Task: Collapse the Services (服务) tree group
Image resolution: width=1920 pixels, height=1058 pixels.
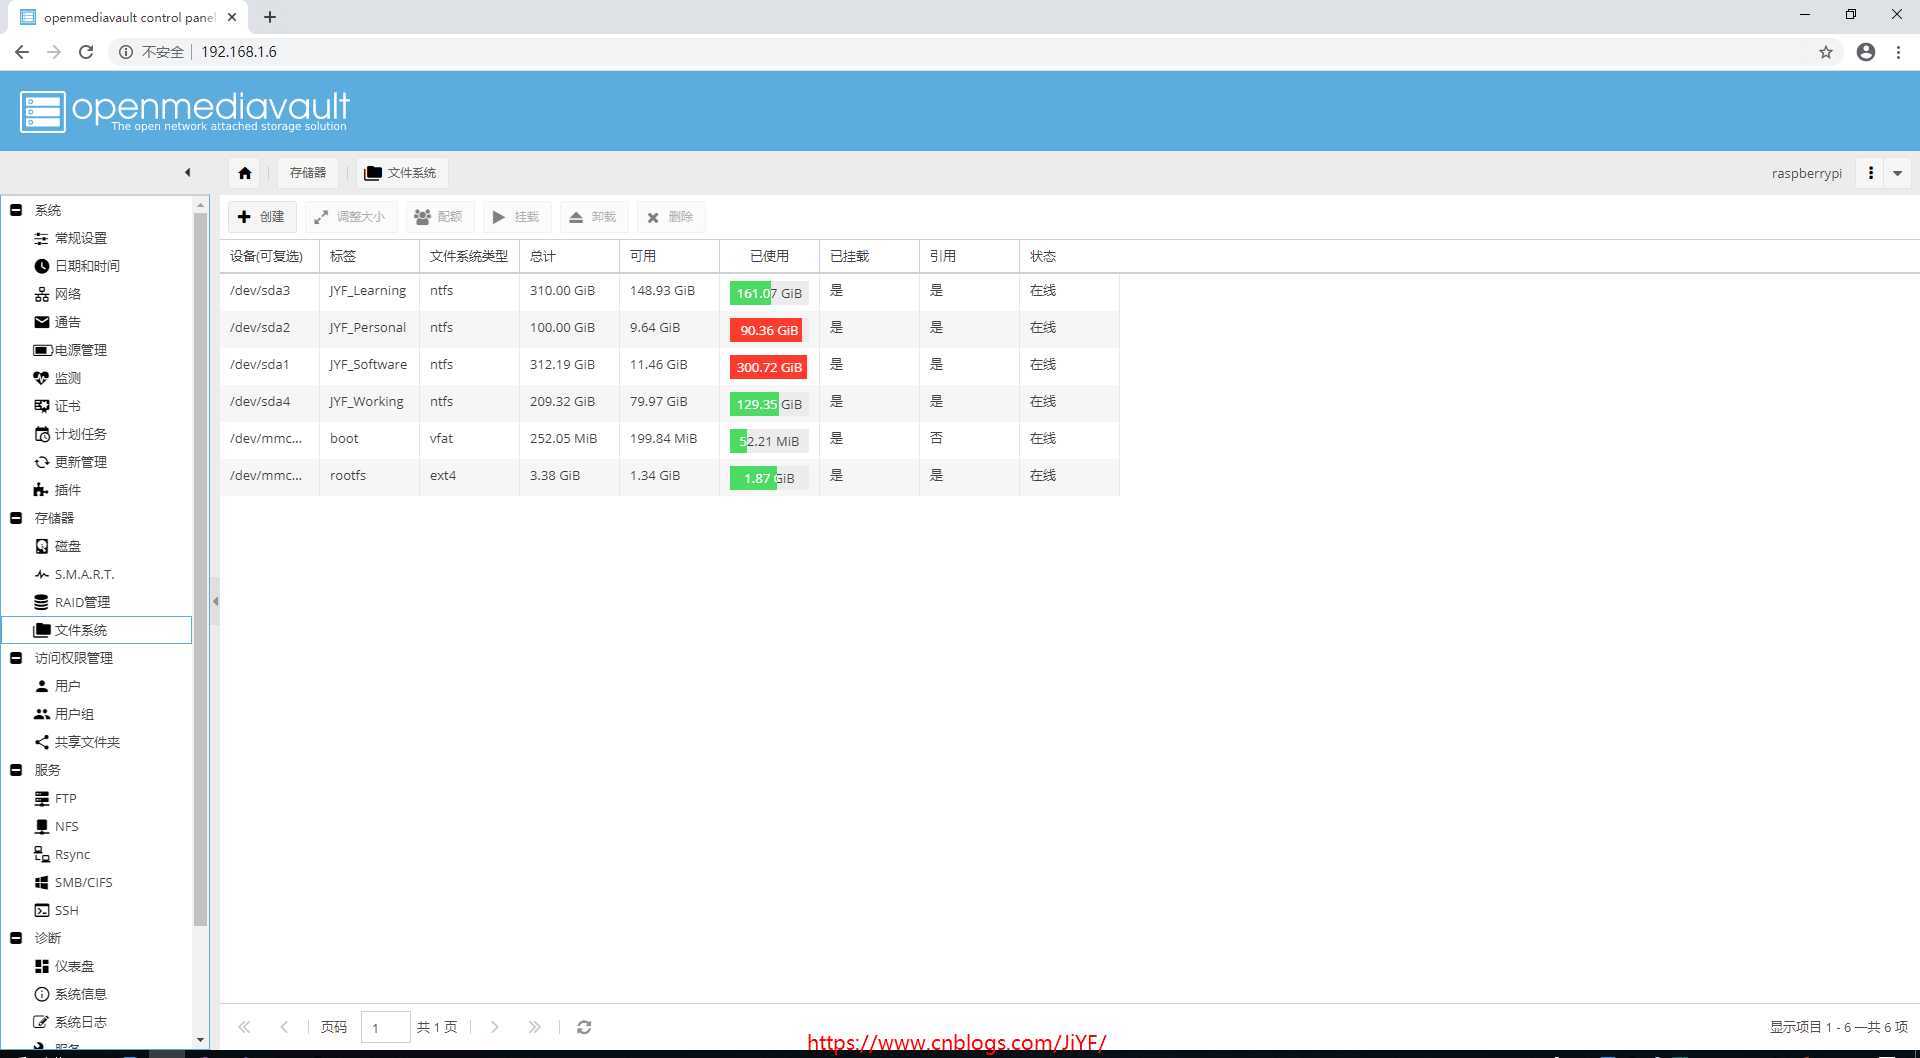Action: [16, 770]
